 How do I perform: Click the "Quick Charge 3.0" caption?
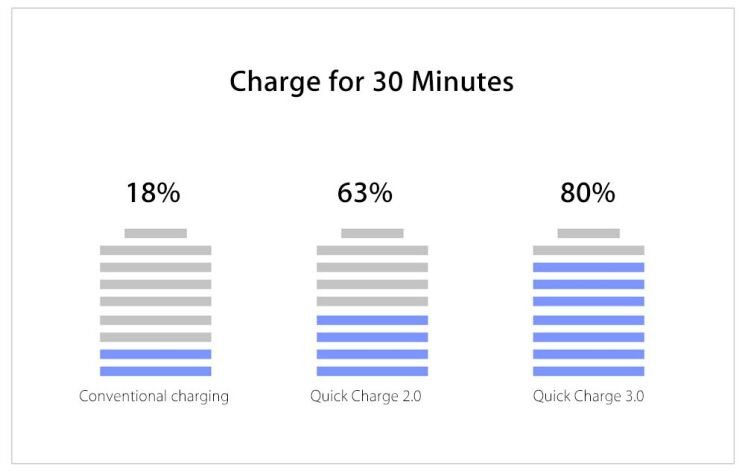click(588, 396)
